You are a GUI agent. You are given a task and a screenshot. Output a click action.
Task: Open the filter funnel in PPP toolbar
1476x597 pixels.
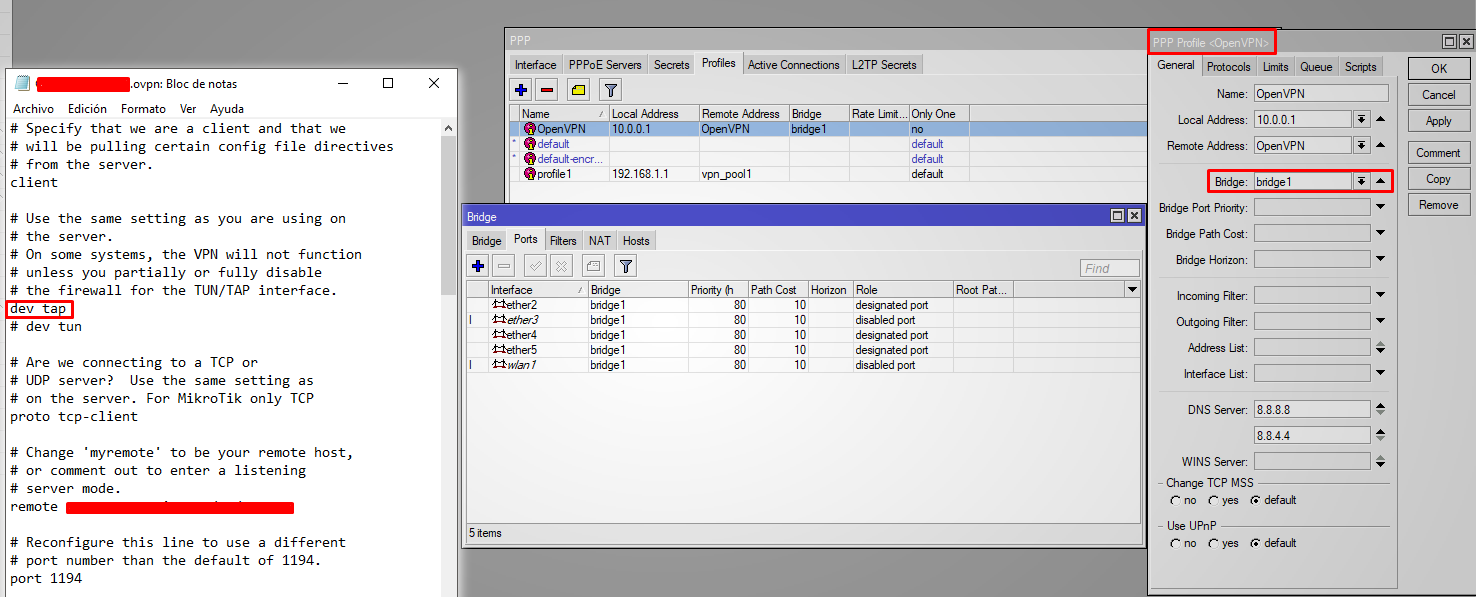click(x=610, y=90)
